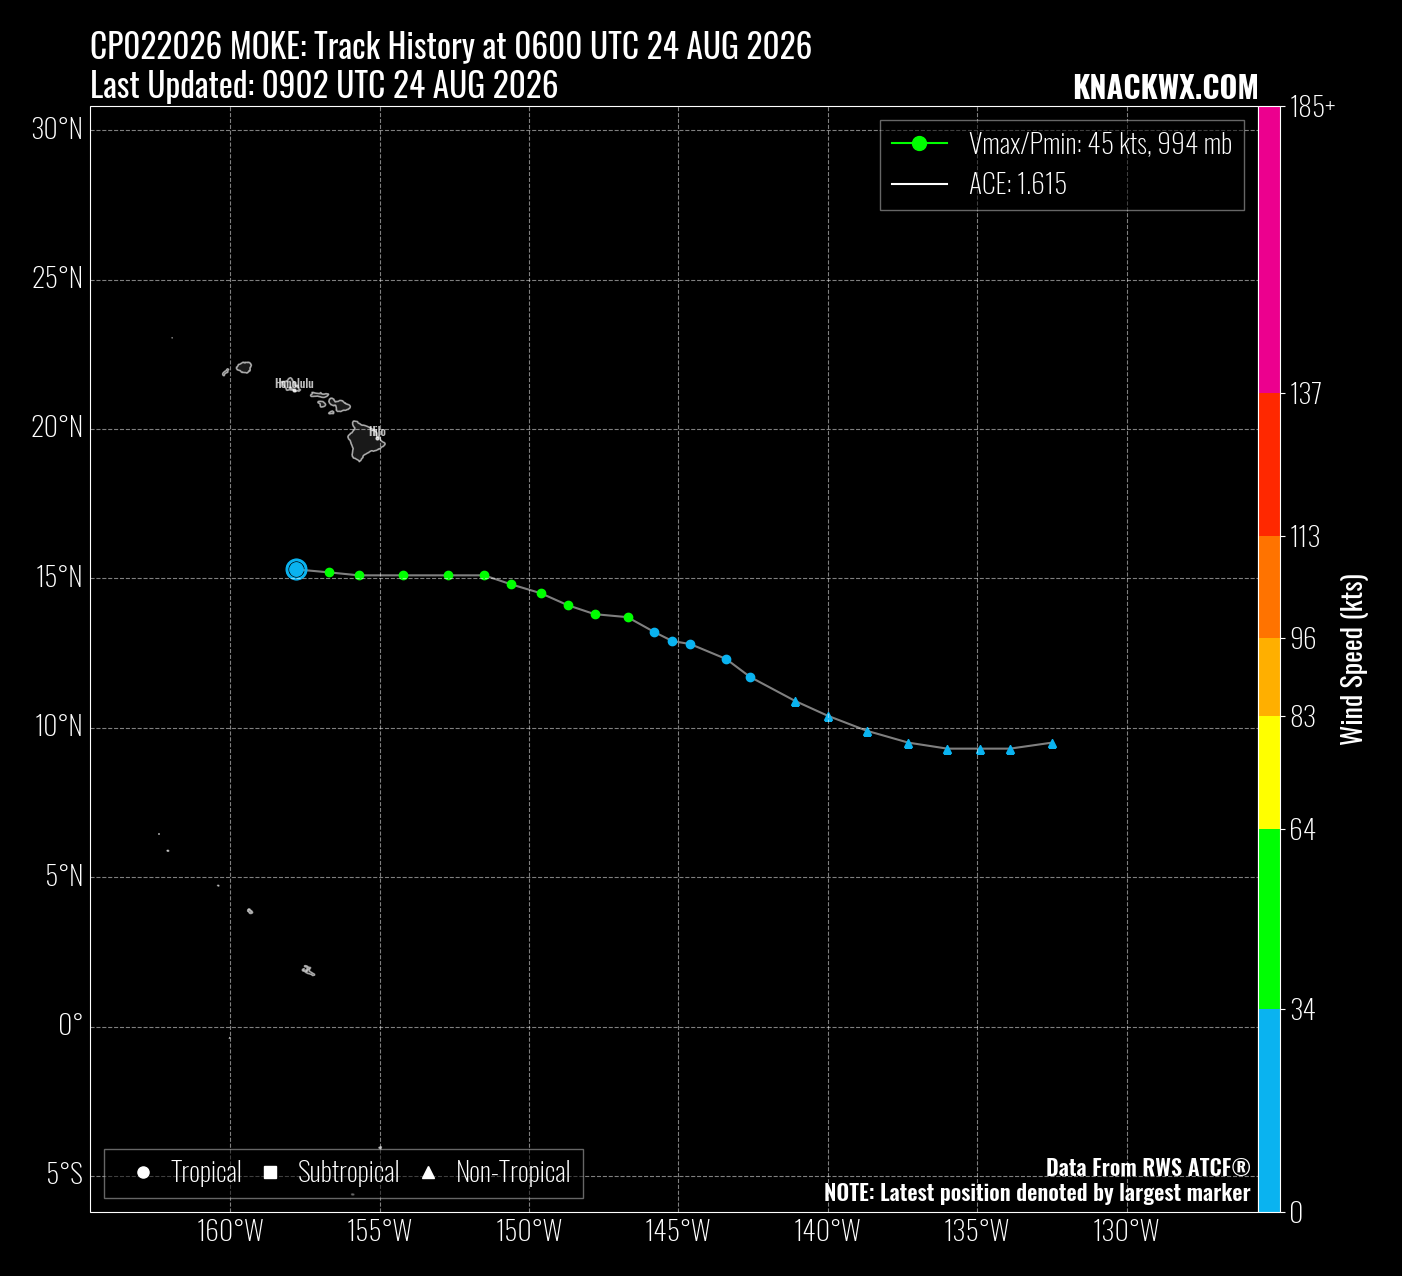Click the "185+" colorbar tick label

tap(1313, 108)
